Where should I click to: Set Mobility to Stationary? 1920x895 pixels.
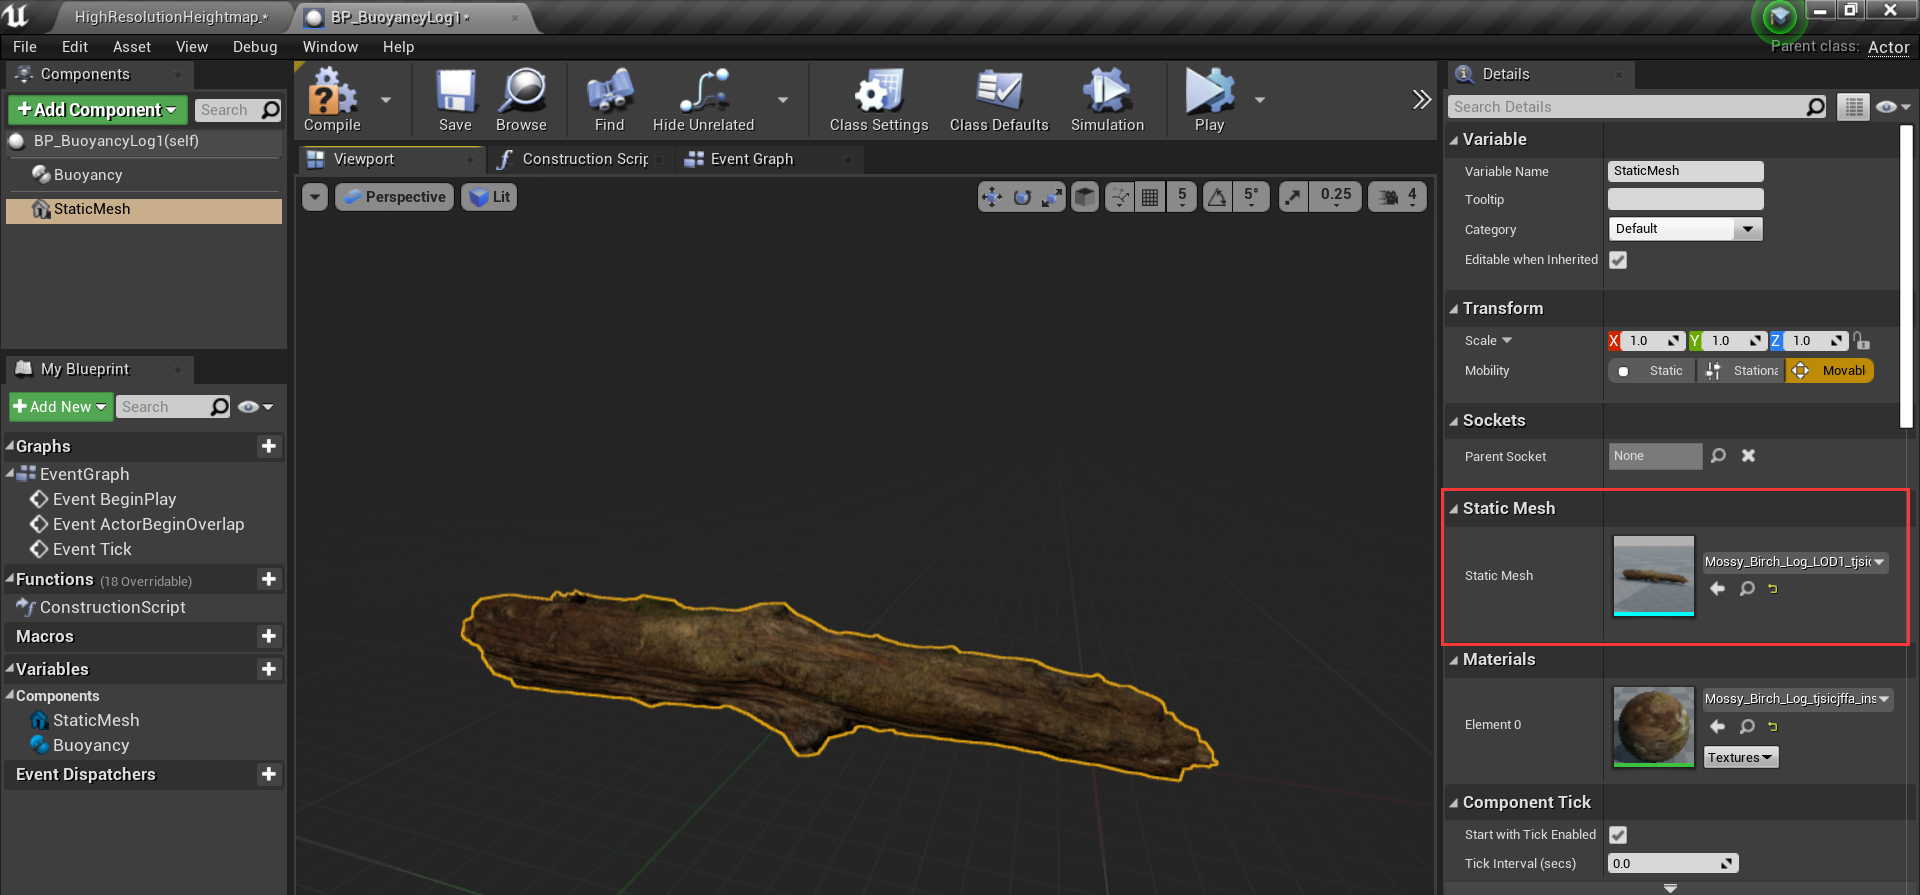tap(1741, 371)
